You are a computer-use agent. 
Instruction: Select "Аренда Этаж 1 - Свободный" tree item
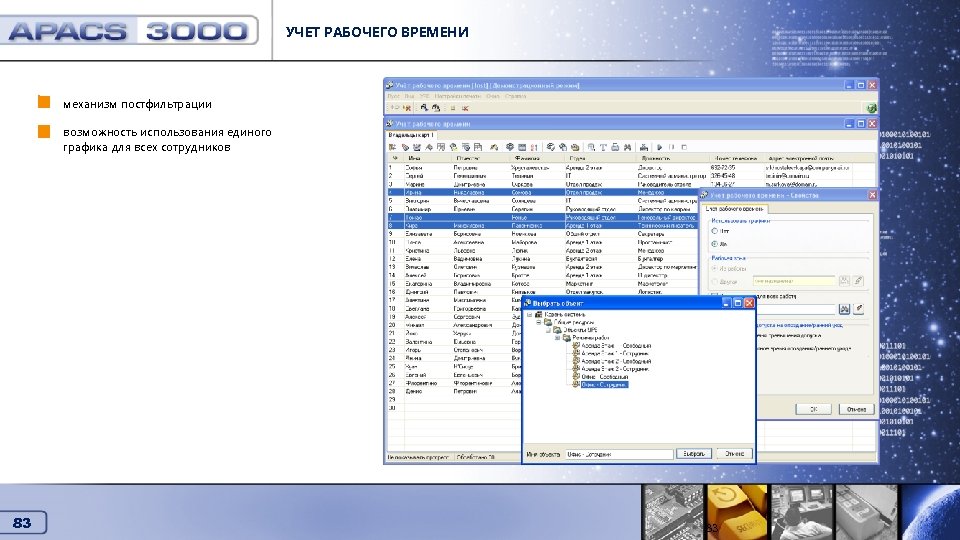[x=616, y=346]
